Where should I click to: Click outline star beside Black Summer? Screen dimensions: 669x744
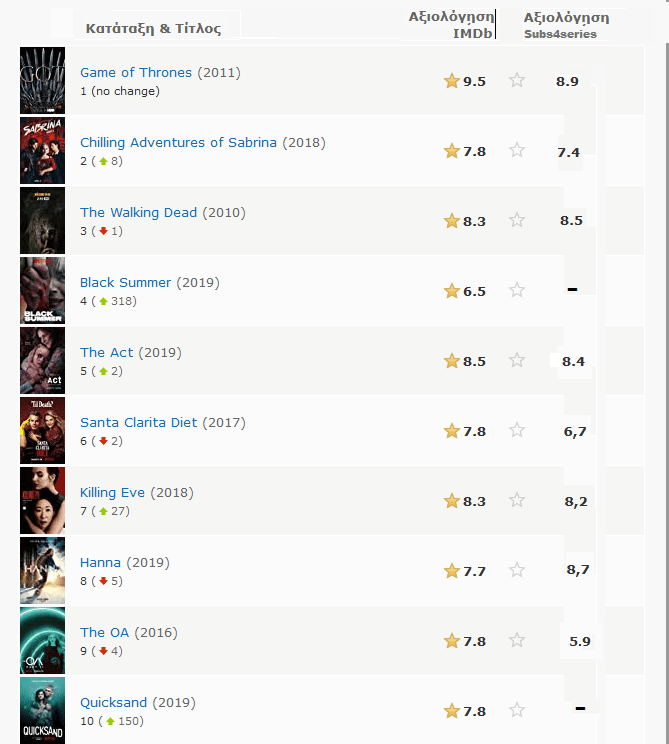(517, 290)
